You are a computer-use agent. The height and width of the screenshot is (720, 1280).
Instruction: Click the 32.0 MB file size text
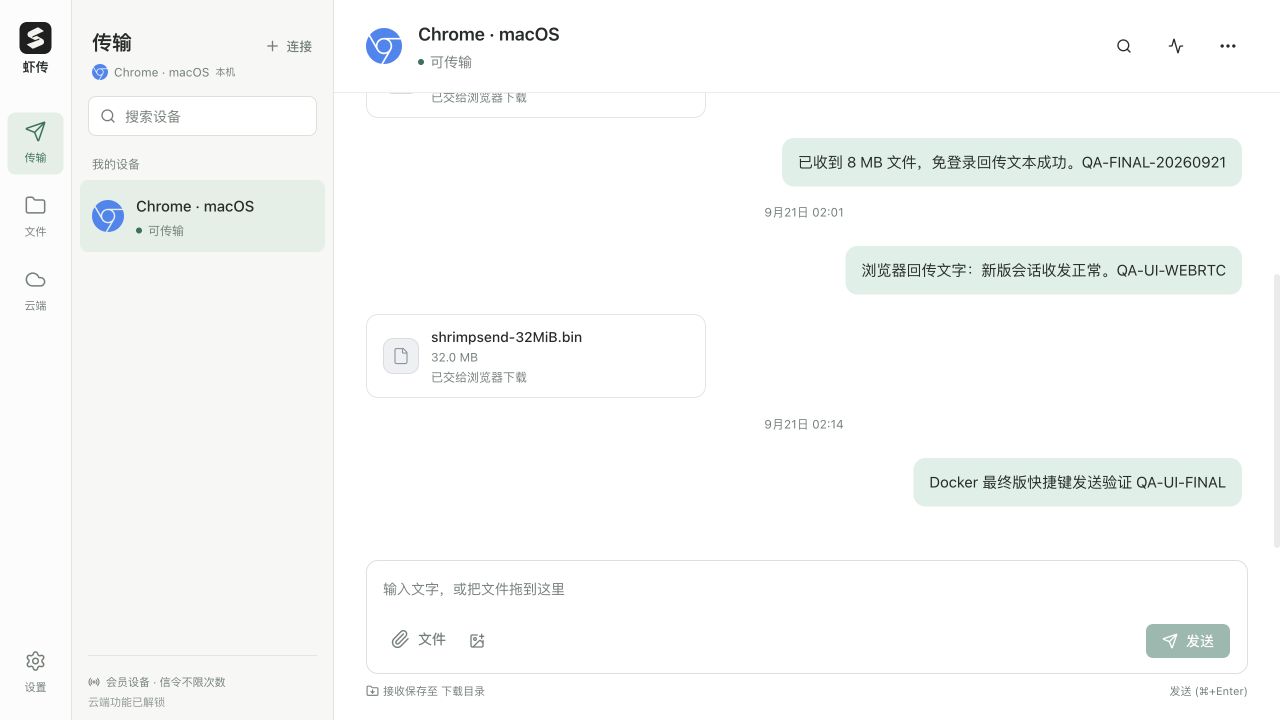coord(454,357)
